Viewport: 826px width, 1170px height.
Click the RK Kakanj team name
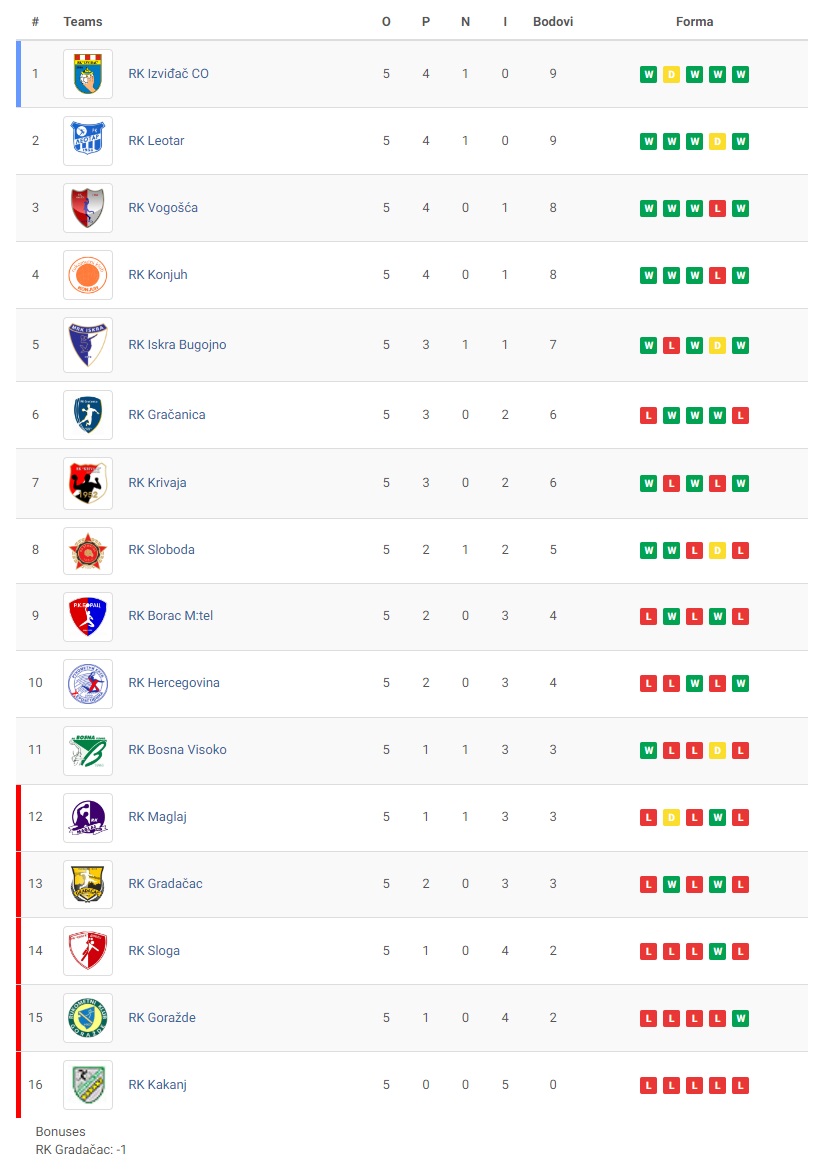pos(157,1084)
